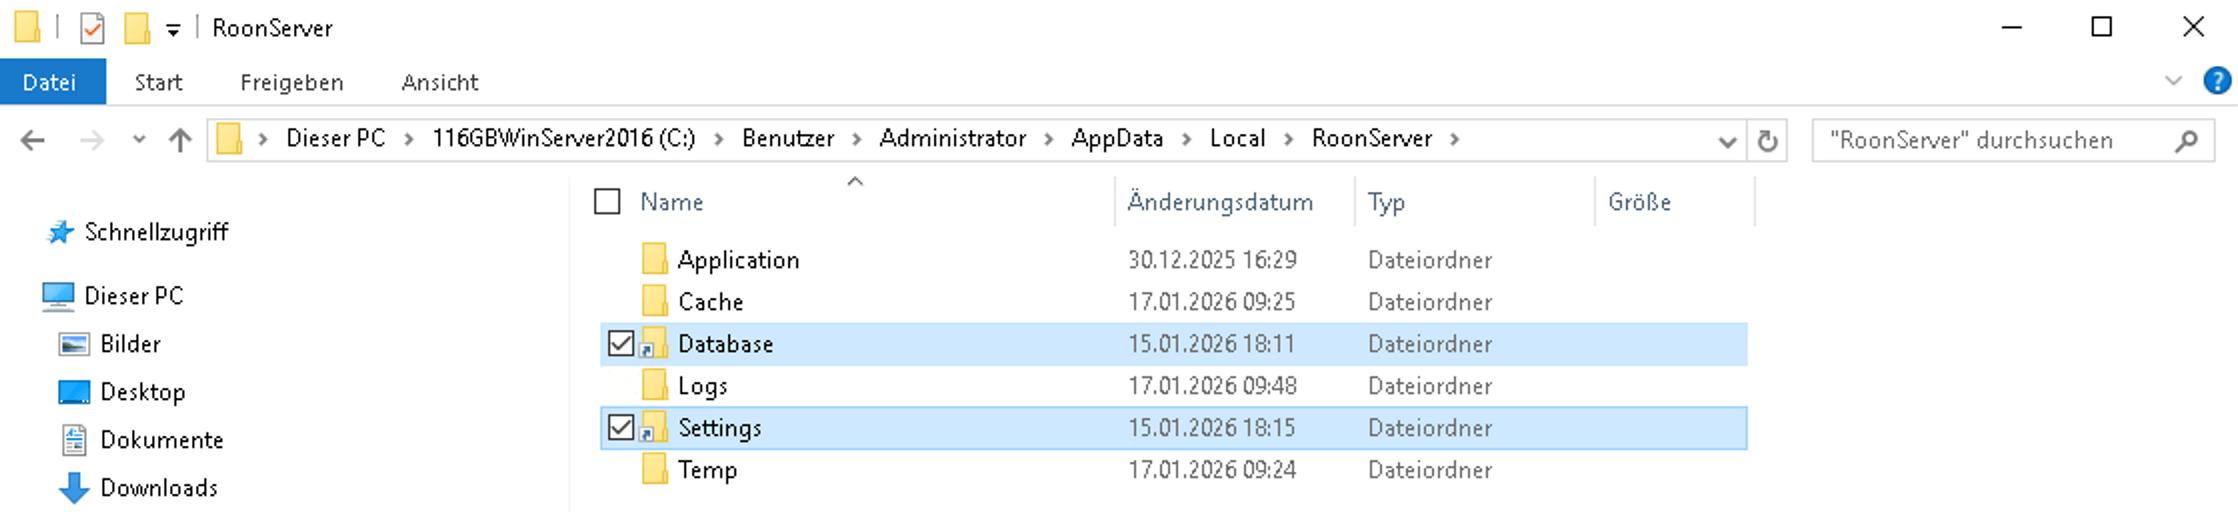Open the recent locations dropdown arrow
Viewport: 2238px width, 512px height.
click(139, 140)
